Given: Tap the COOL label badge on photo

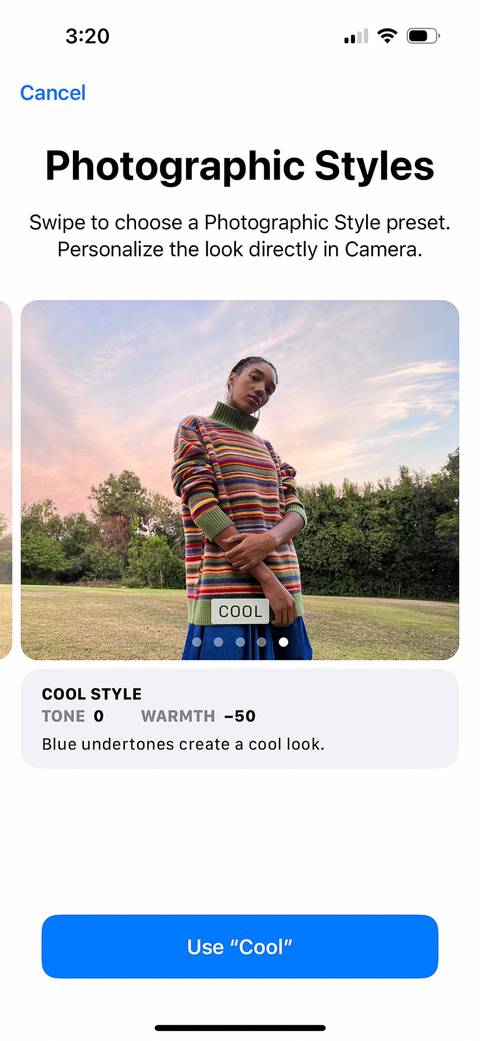Looking at the screenshot, I should click(x=240, y=611).
